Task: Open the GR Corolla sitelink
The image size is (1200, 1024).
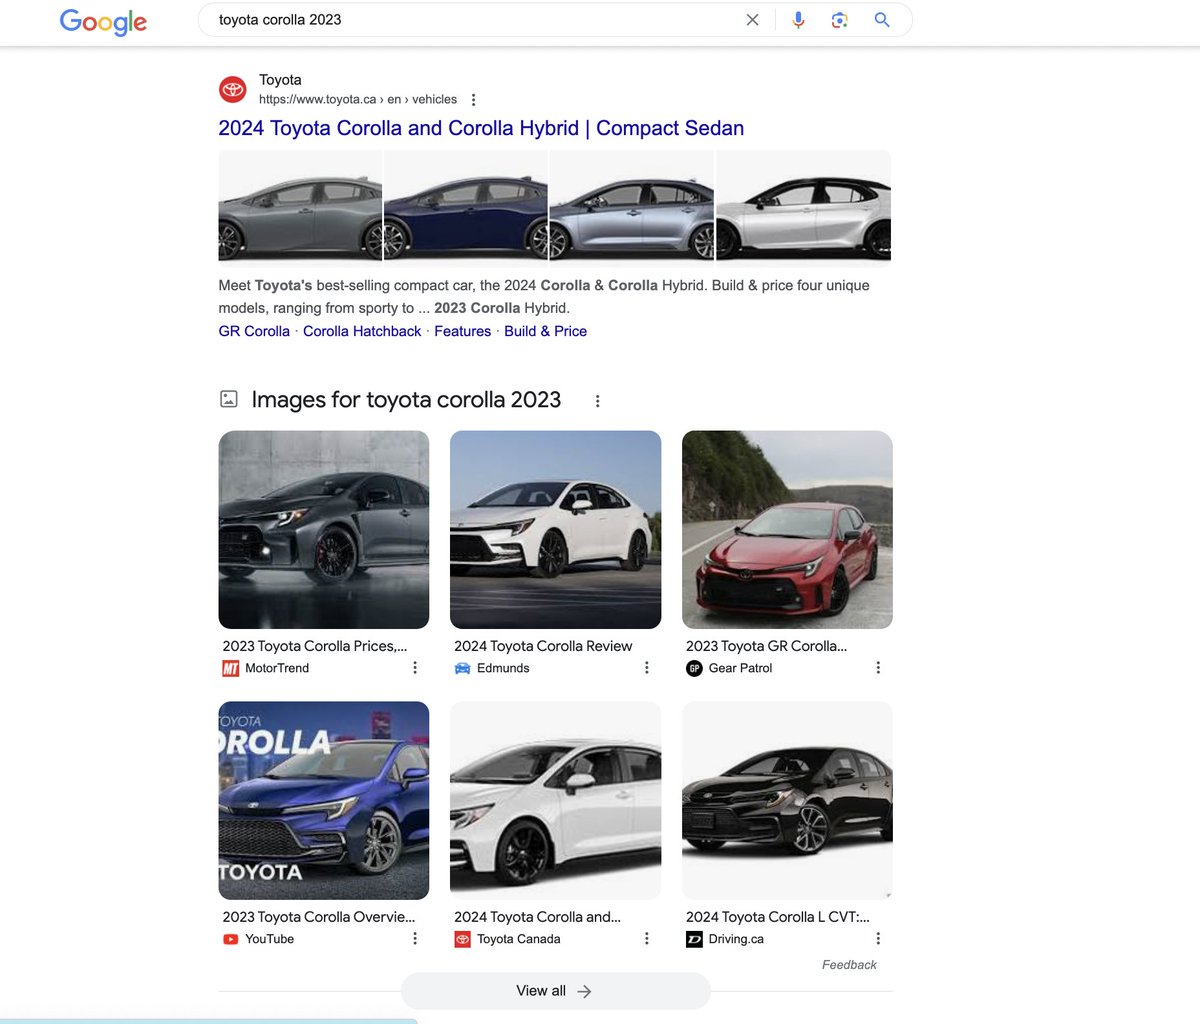Action: pos(253,331)
